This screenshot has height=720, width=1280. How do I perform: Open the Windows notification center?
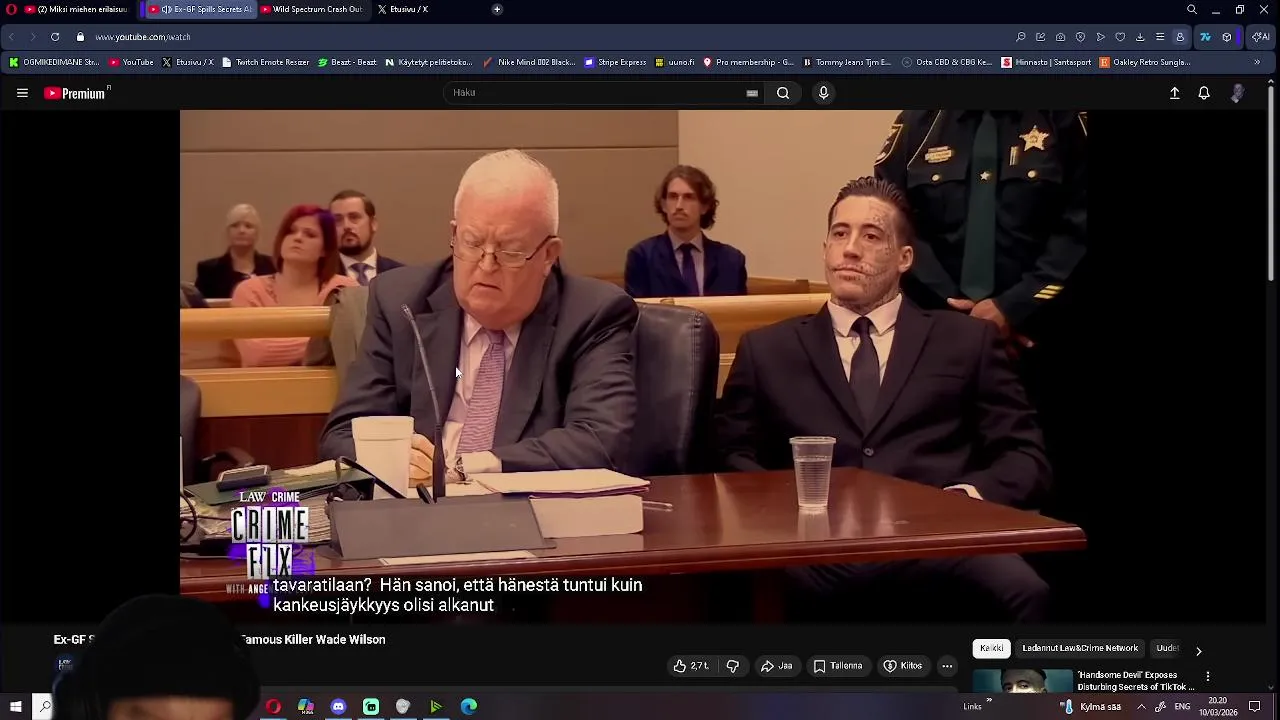[x=1255, y=706]
